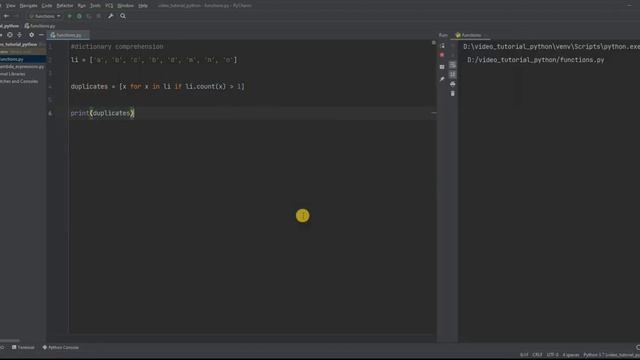Expand the video_tutorial_python project root
The width and height of the screenshot is (640, 360).
pyautogui.click(x=19, y=44)
